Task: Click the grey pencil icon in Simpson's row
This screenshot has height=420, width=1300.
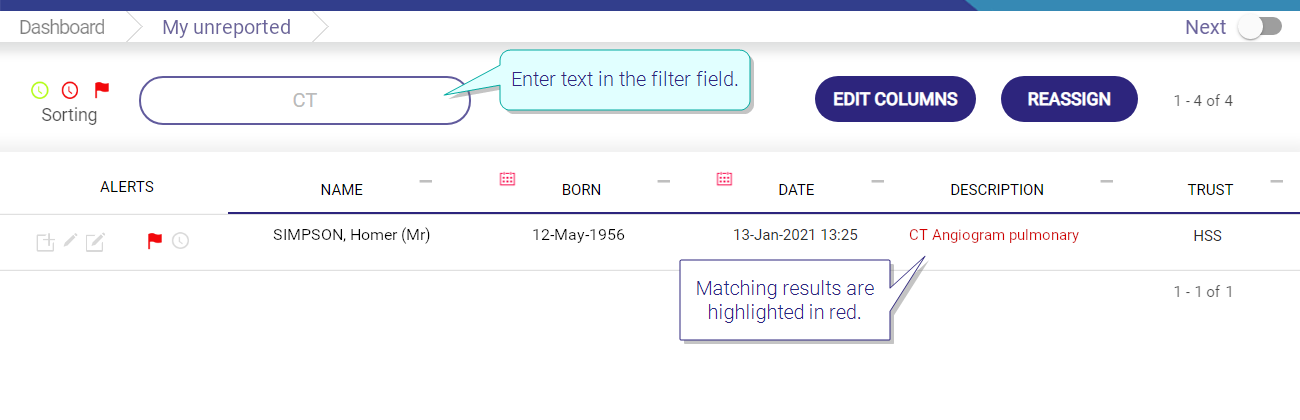Action: (70, 240)
